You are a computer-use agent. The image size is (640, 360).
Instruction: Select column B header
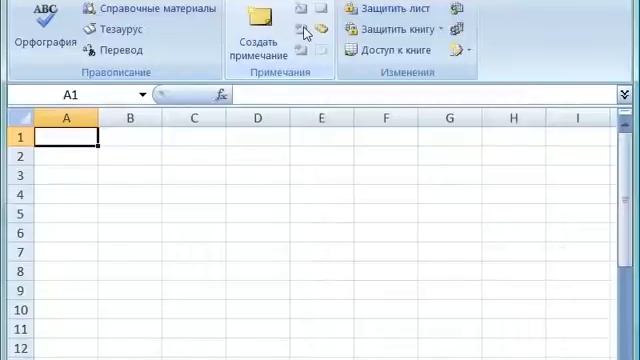click(130, 118)
